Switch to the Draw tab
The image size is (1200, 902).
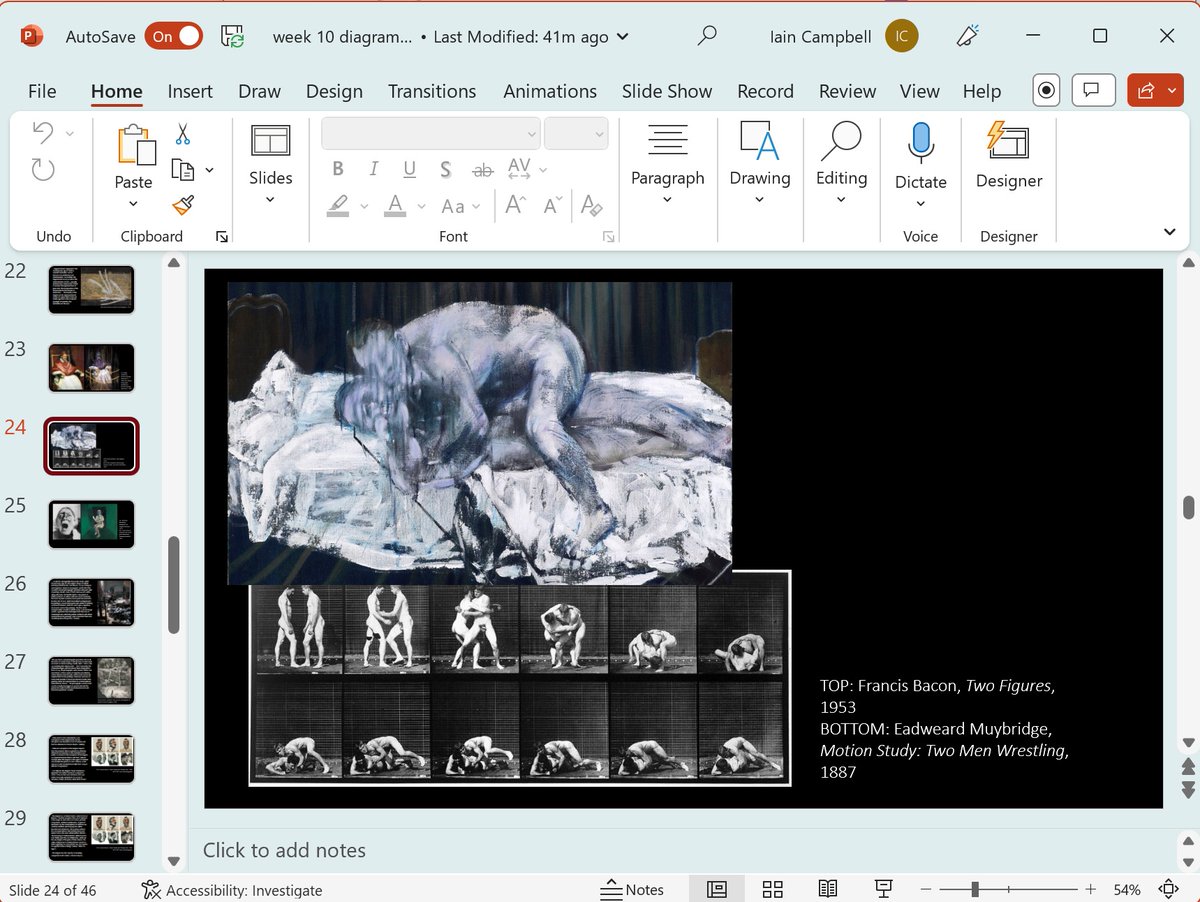pyautogui.click(x=259, y=91)
